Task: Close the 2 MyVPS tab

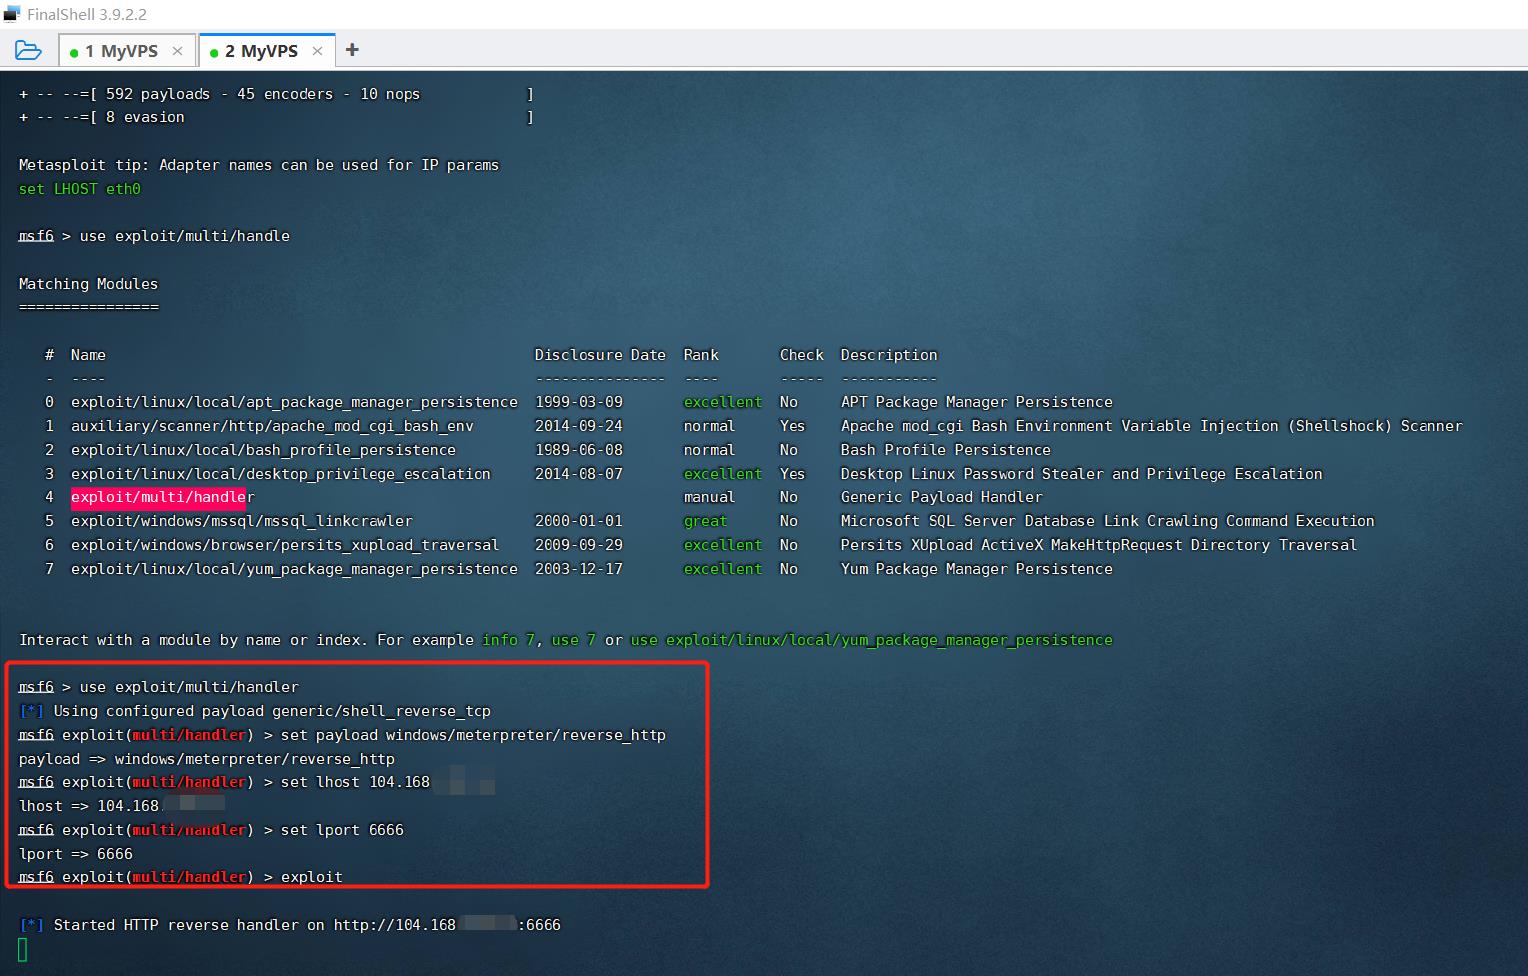Action: click(x=317, y=51)
